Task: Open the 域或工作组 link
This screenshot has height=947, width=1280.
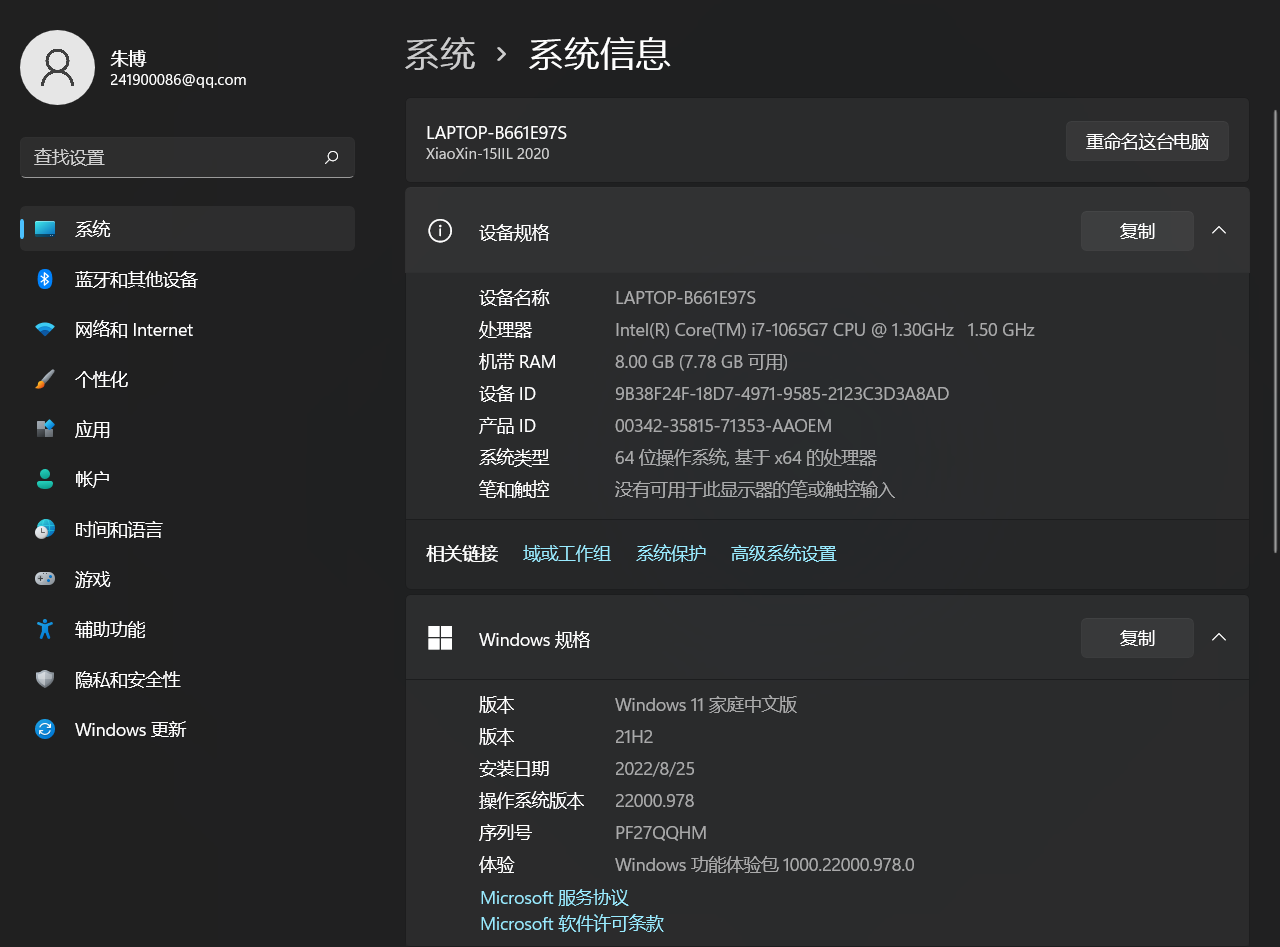Action: [x=567, y=553]
